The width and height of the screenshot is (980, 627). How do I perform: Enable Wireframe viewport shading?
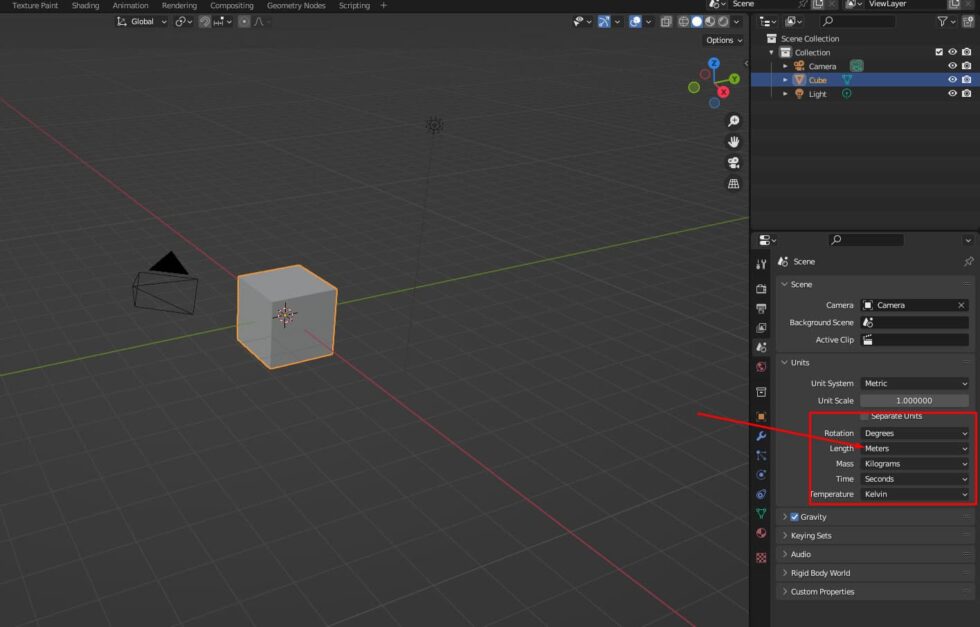684,21
